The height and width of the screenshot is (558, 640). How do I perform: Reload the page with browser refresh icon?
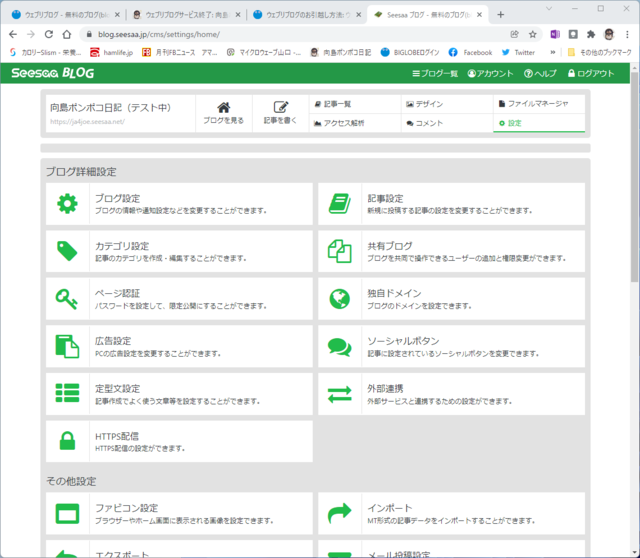click(x=49, y=34)
